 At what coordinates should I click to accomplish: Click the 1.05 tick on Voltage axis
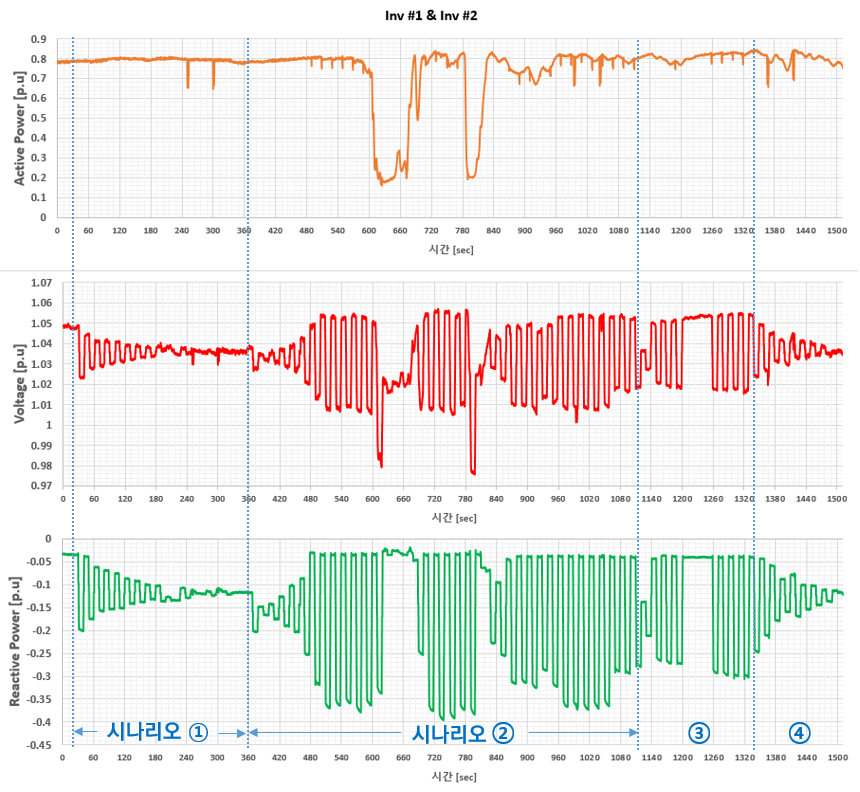[41, 324]
